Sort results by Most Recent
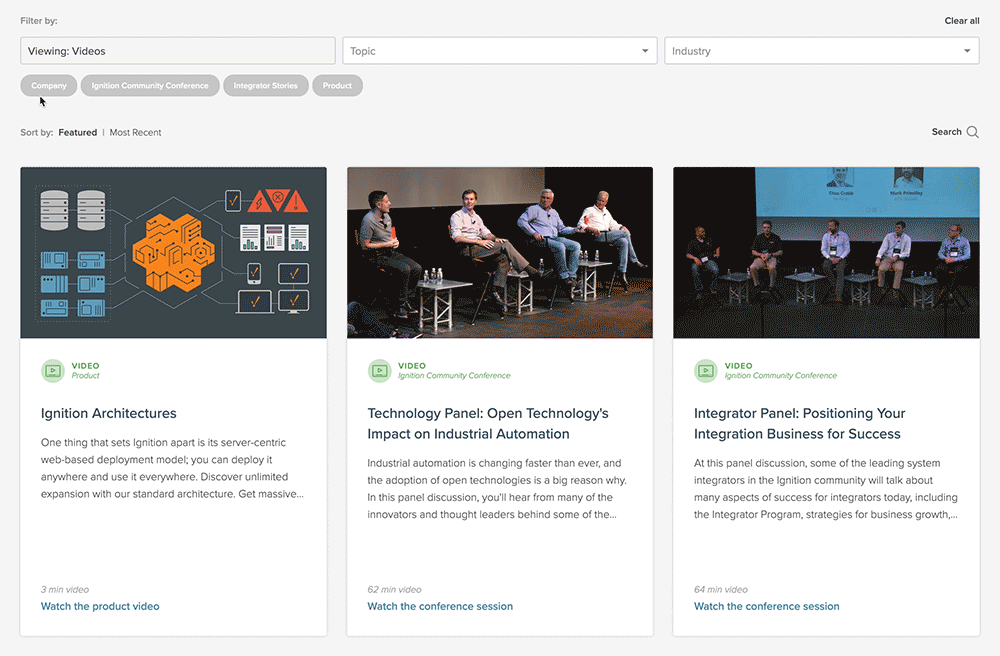This screenshot has height=656, width=1000. pos(135,133)
